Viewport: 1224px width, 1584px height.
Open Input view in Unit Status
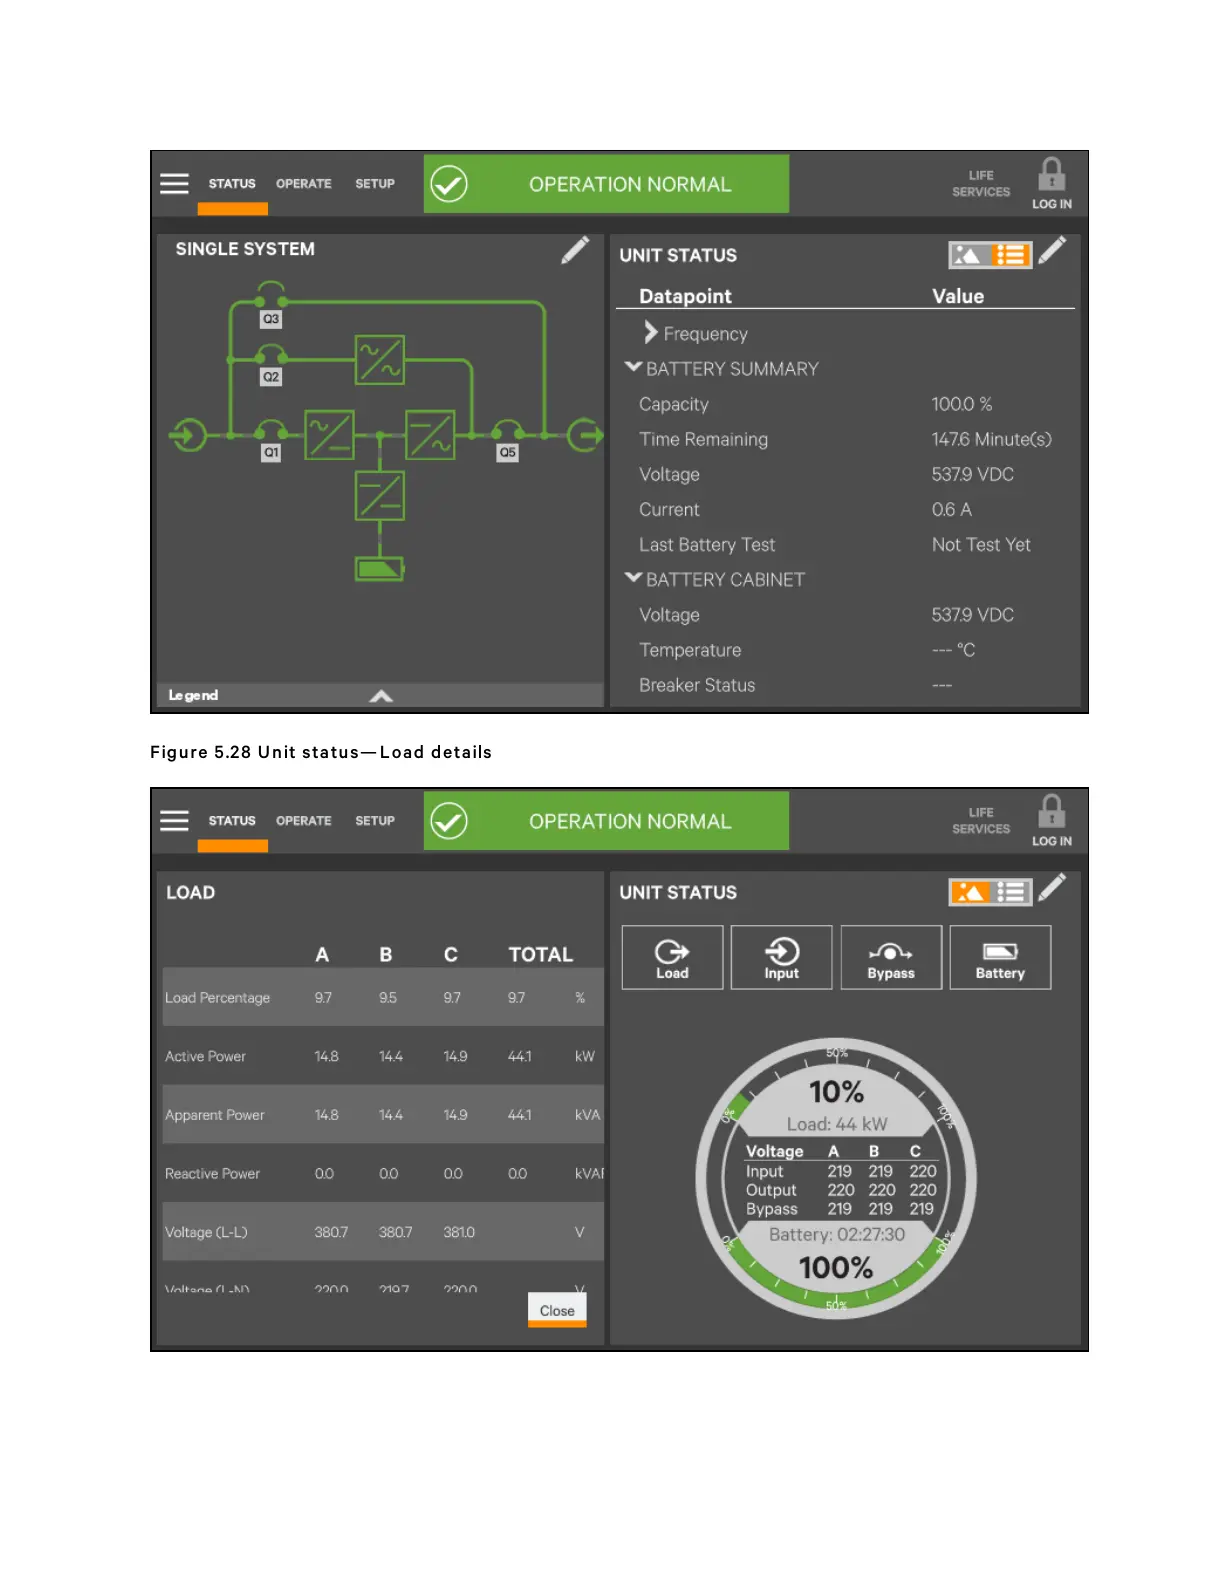point(781,958)
